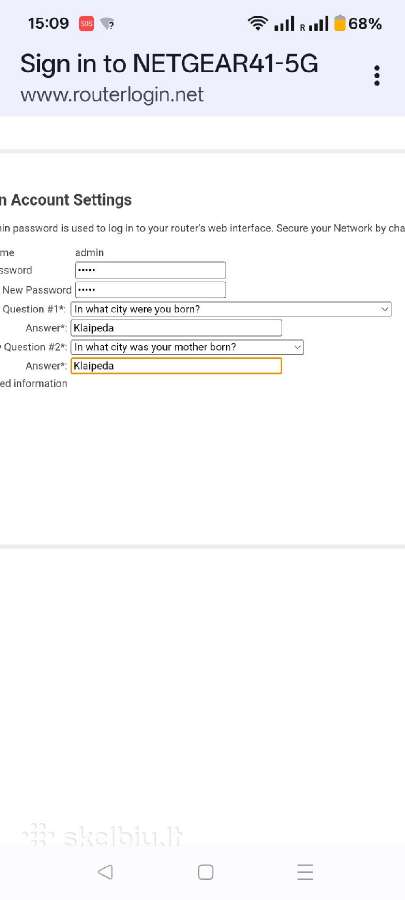Open recent apps via three-line icon
405x900 pixels.
point(305,872)
